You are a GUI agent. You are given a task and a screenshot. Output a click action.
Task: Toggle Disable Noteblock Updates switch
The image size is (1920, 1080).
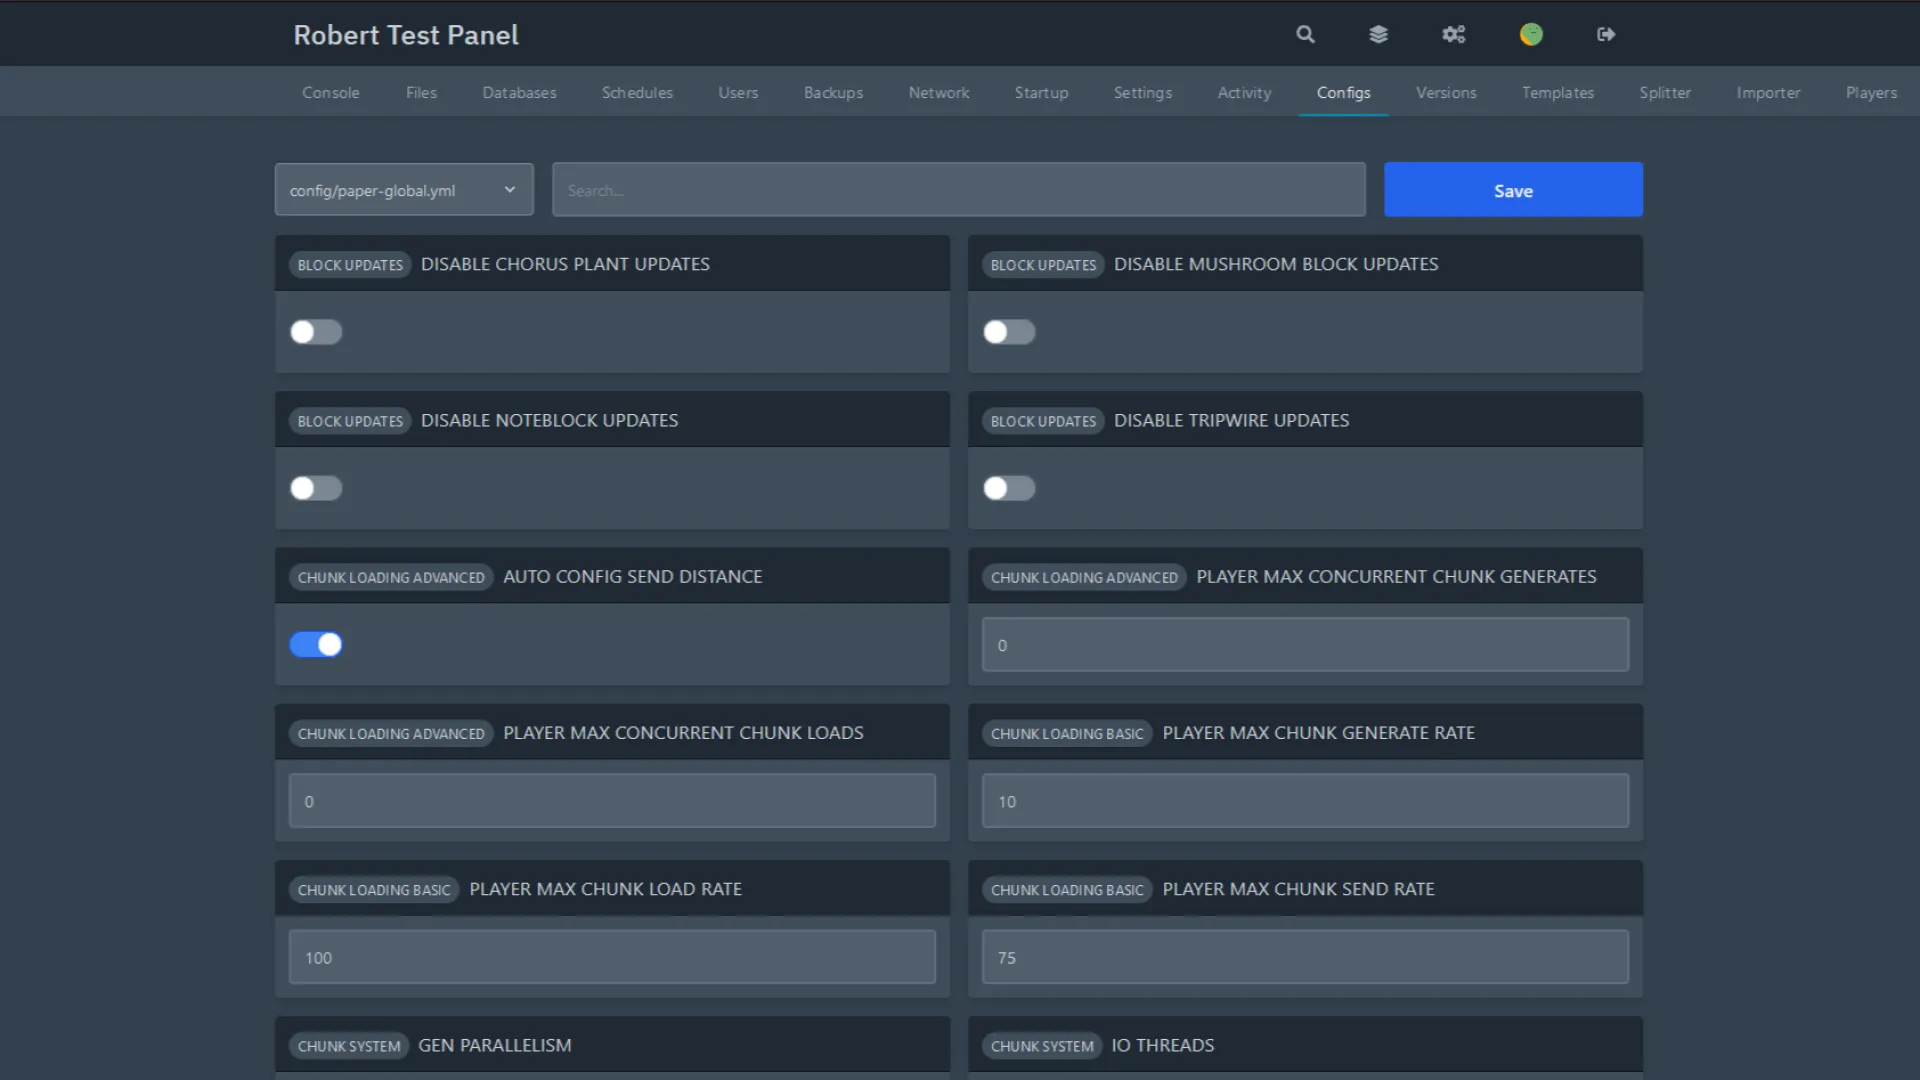(x=316, y=488)
